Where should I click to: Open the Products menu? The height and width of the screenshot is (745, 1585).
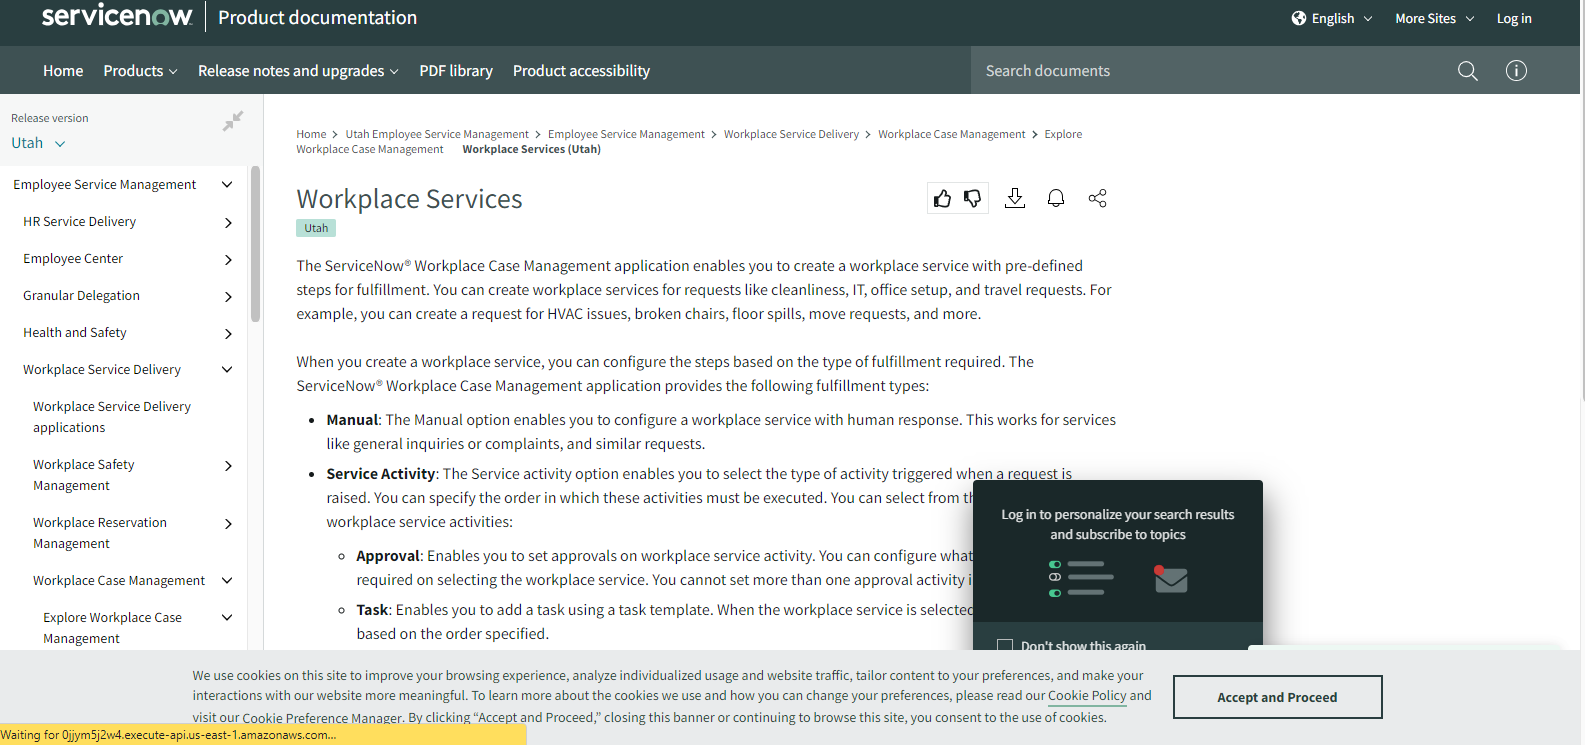tap(140, 71)
